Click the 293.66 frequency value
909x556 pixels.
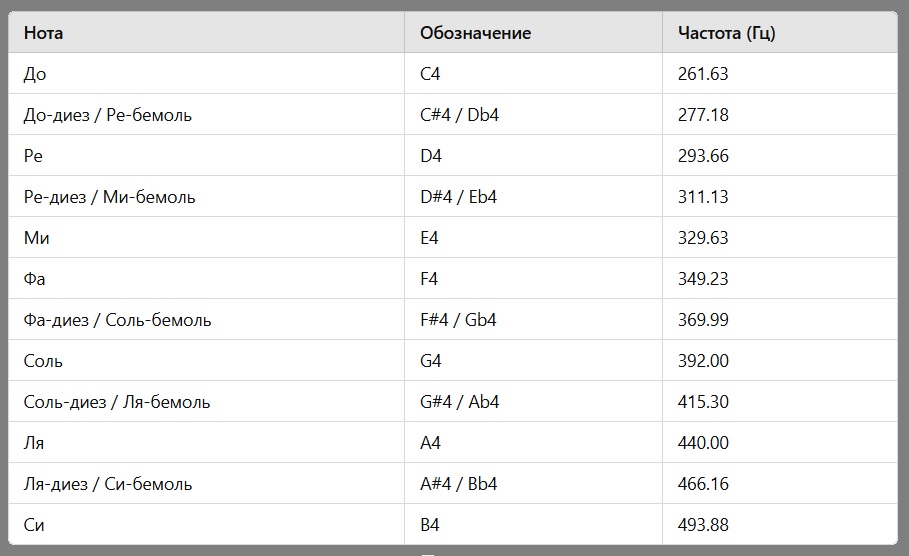[x=703, y=156]
